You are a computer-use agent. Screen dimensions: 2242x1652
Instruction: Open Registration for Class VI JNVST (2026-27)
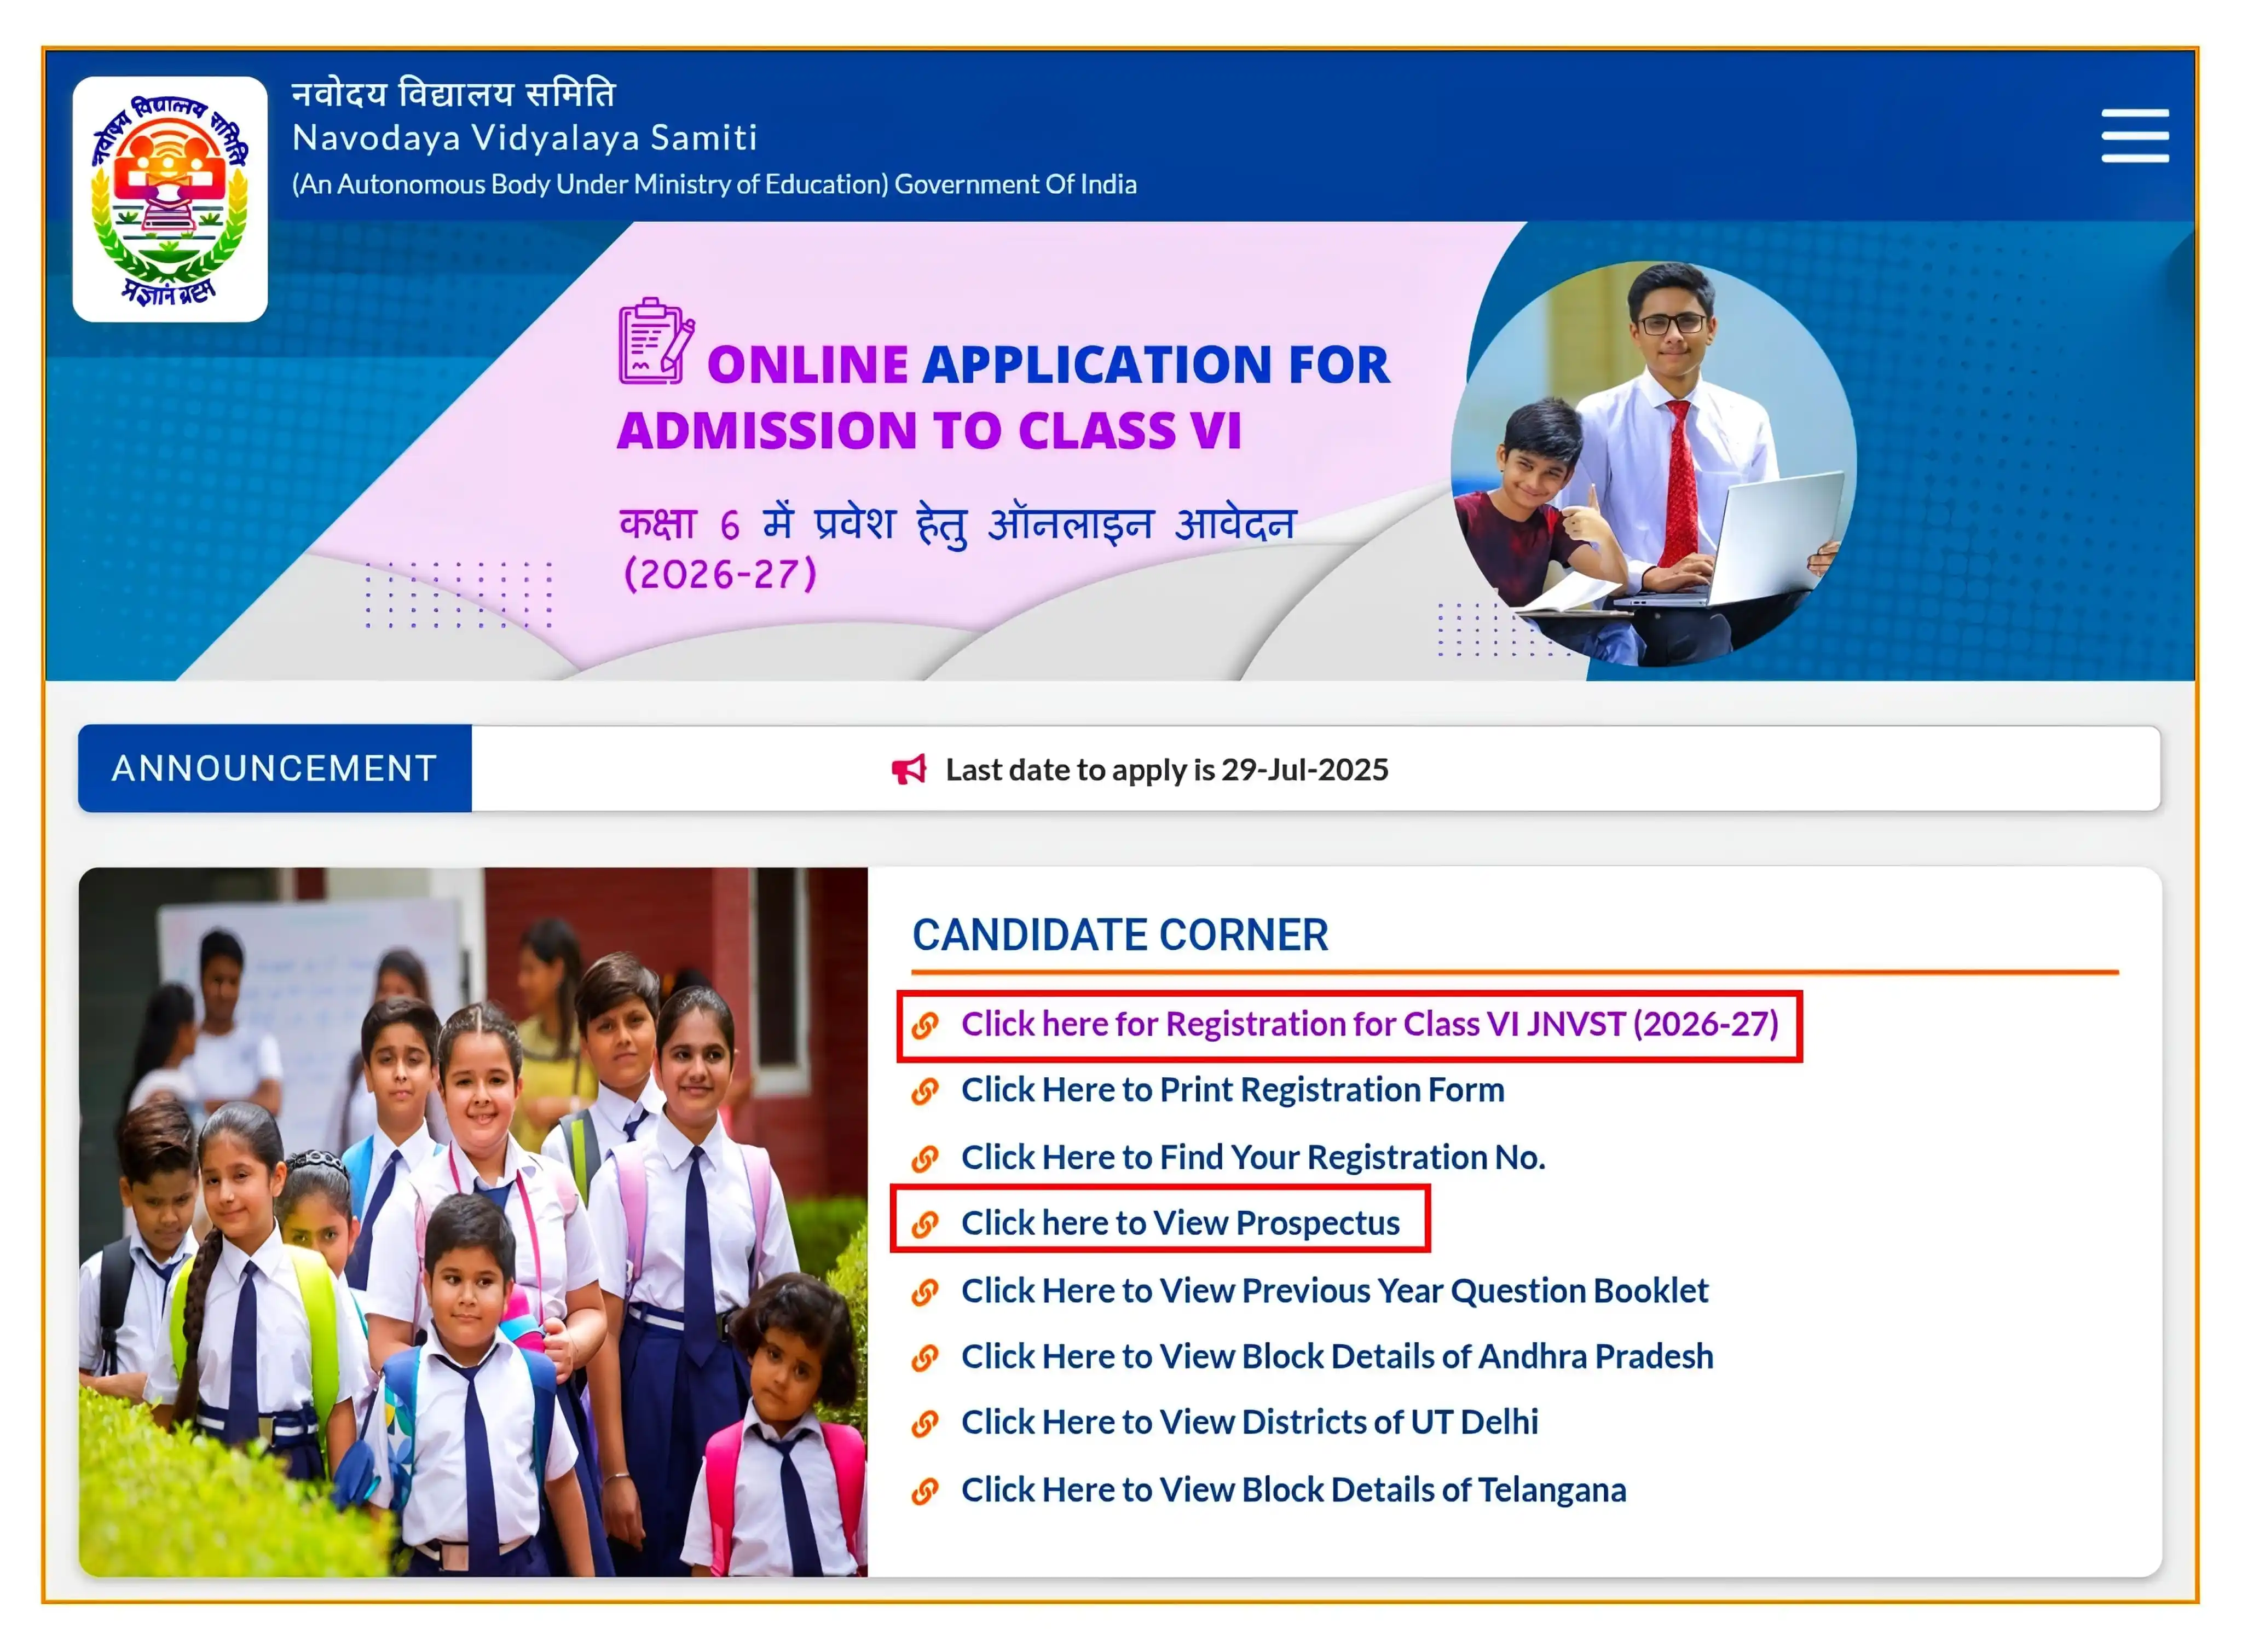click(x=1370, y=1024)
